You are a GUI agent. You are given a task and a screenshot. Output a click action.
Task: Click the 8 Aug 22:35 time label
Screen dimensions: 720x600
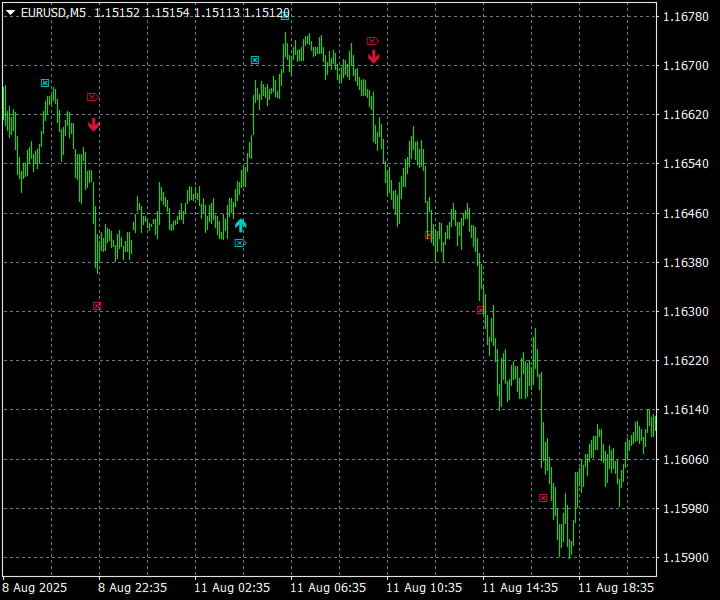pos(133,588)
